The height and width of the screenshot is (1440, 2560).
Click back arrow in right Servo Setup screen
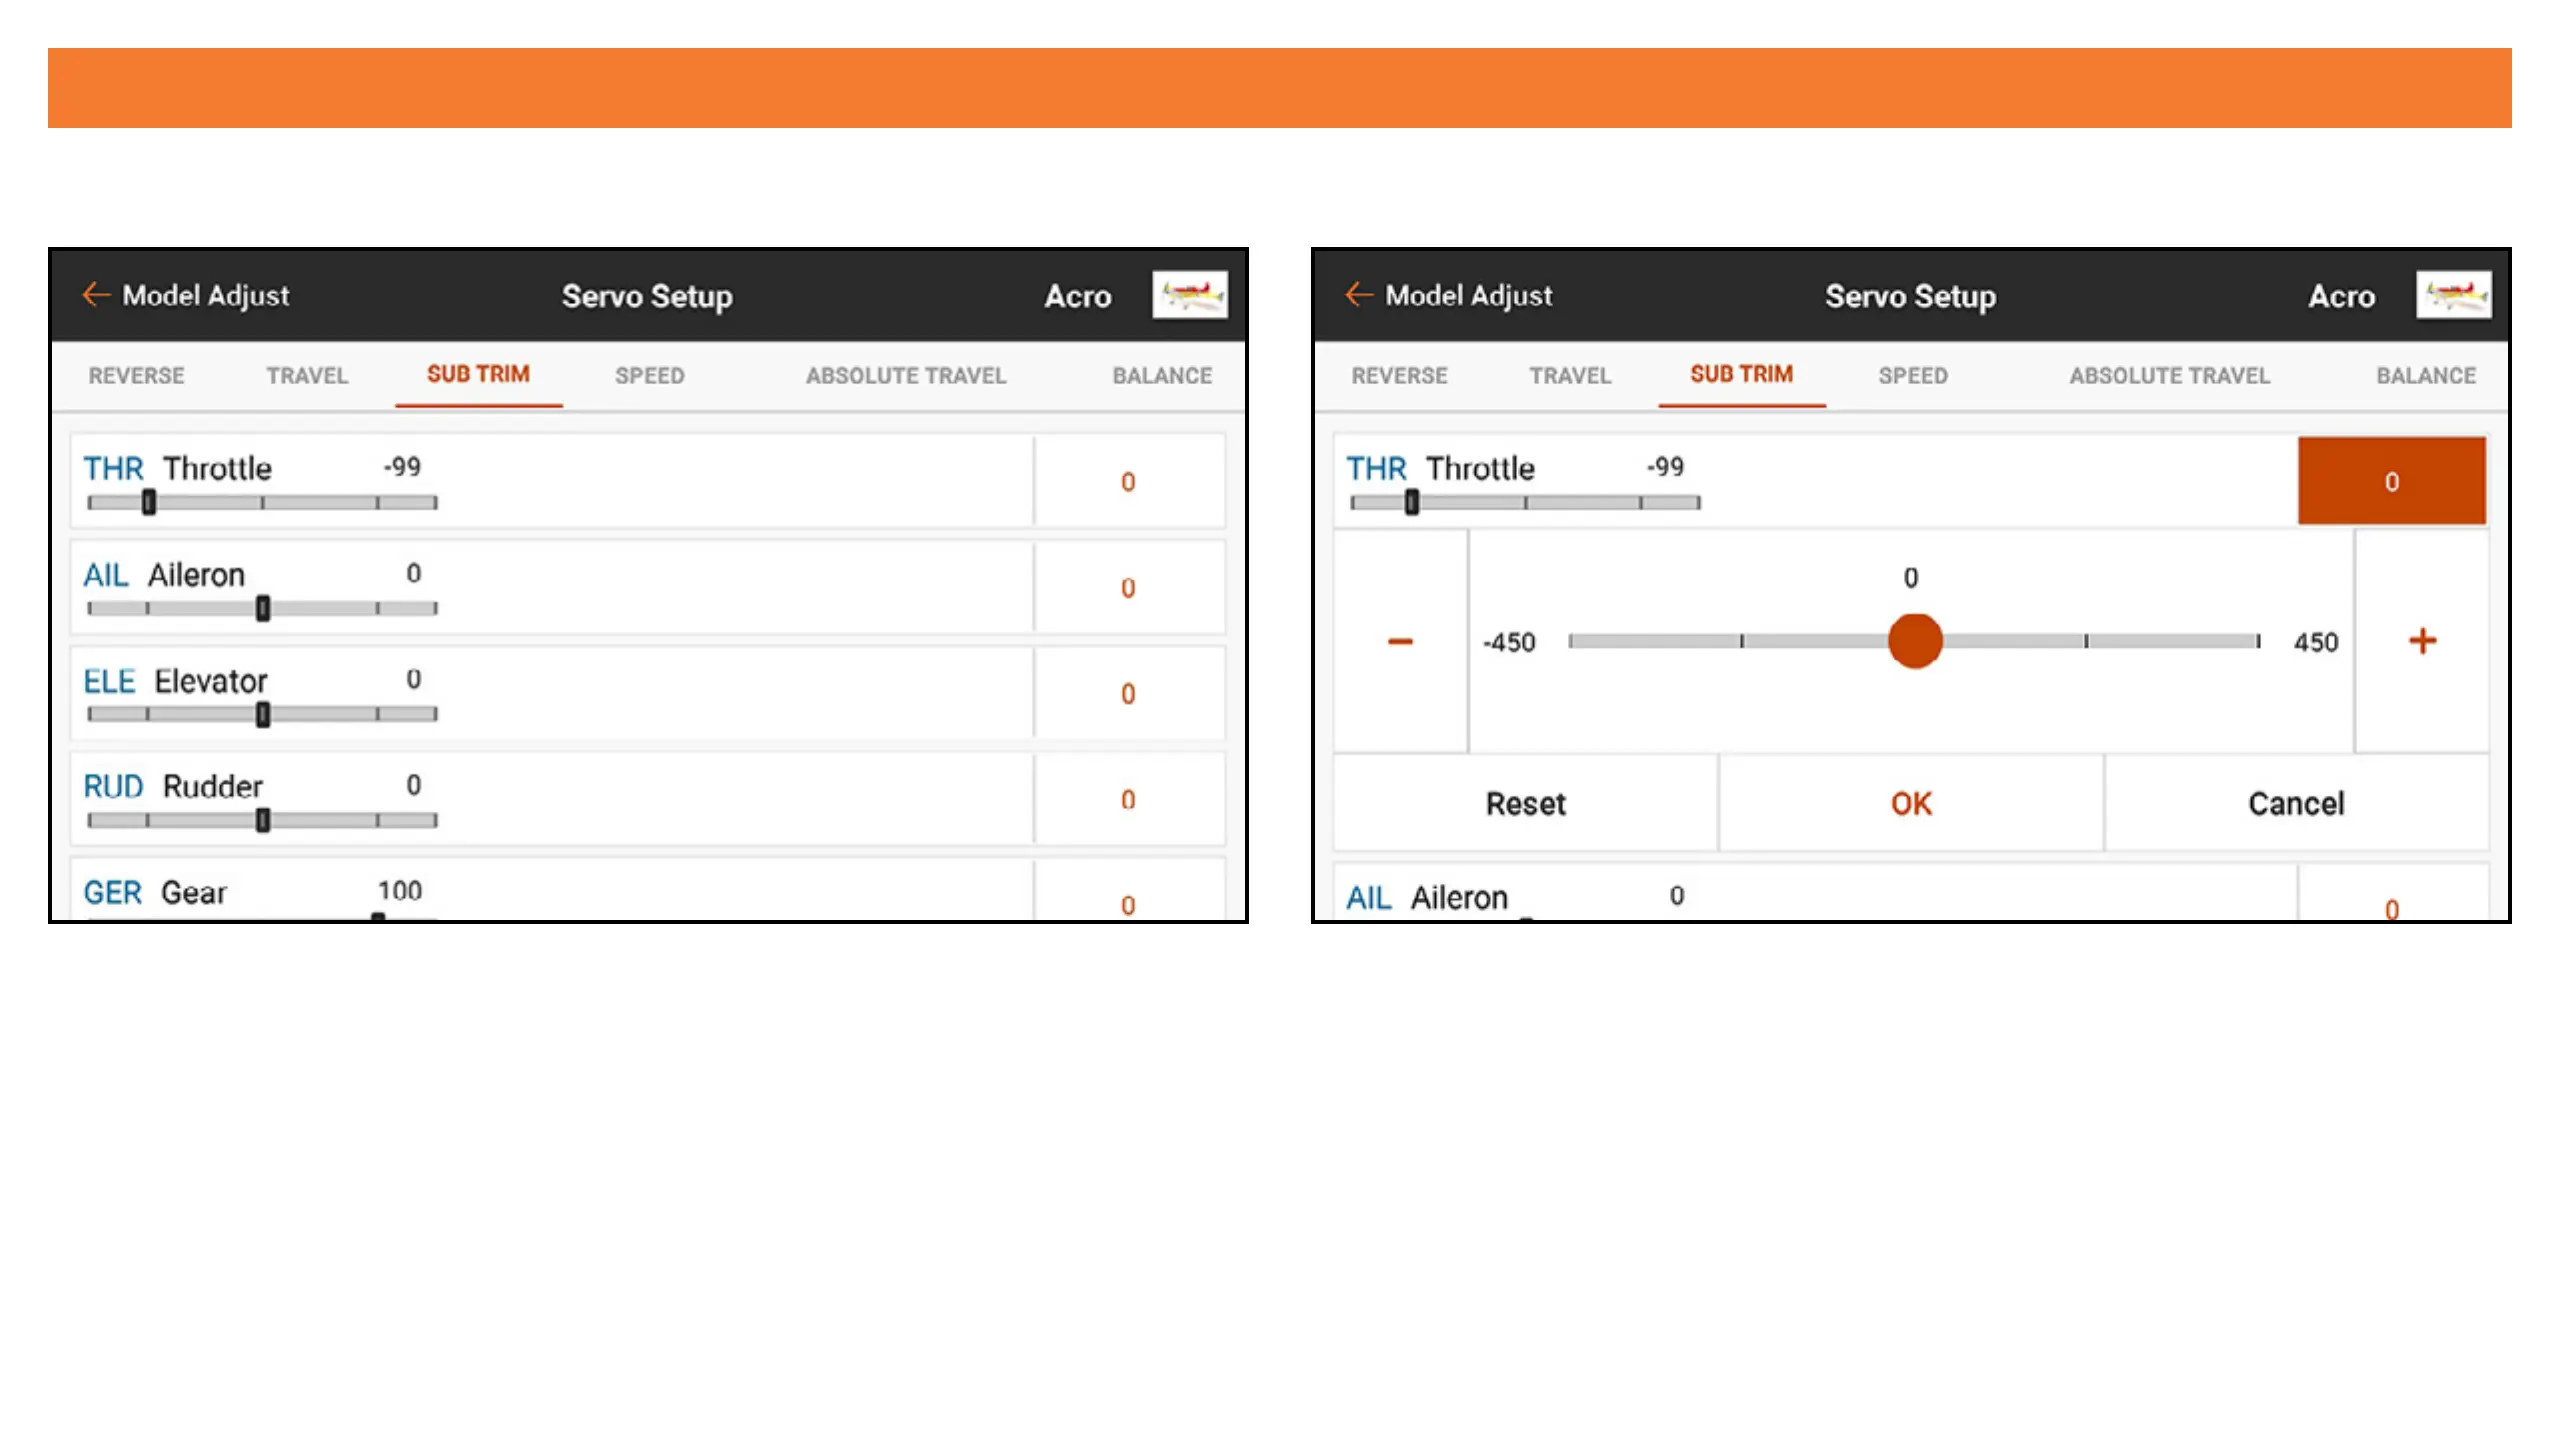click(1359, 295)
